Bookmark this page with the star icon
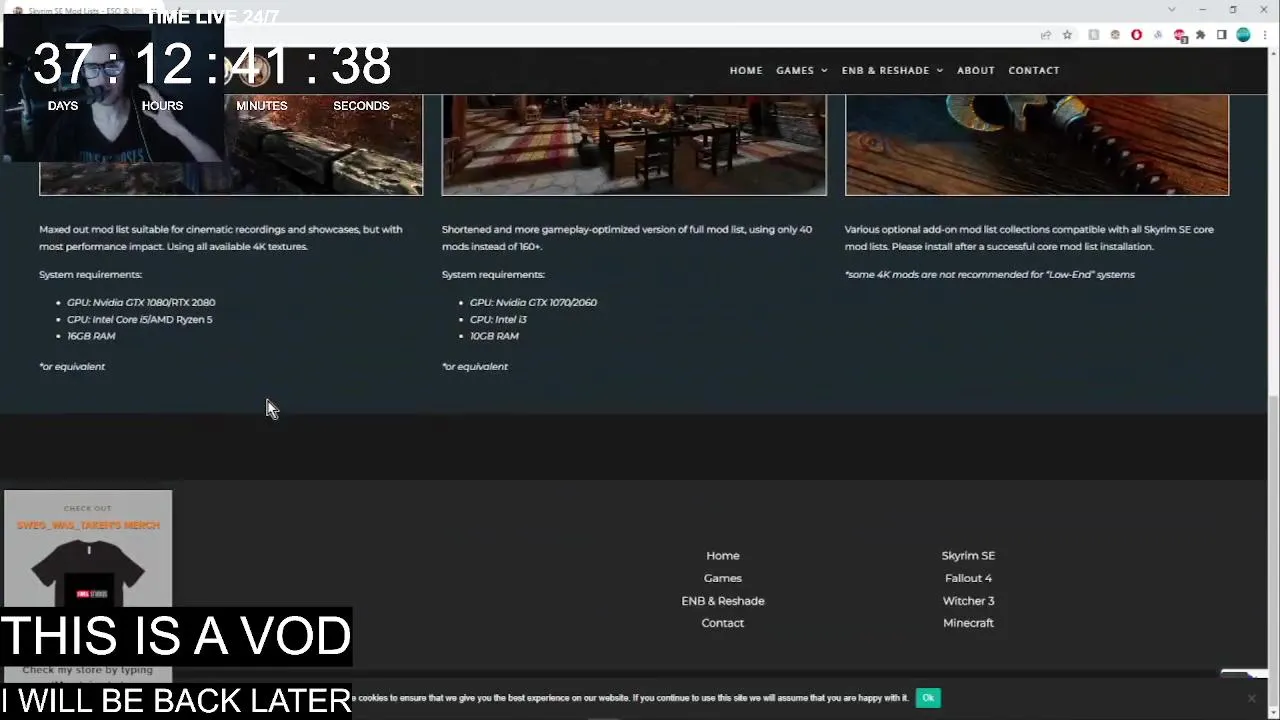This screenshot has height=720, width=1280. point(1067,35)
